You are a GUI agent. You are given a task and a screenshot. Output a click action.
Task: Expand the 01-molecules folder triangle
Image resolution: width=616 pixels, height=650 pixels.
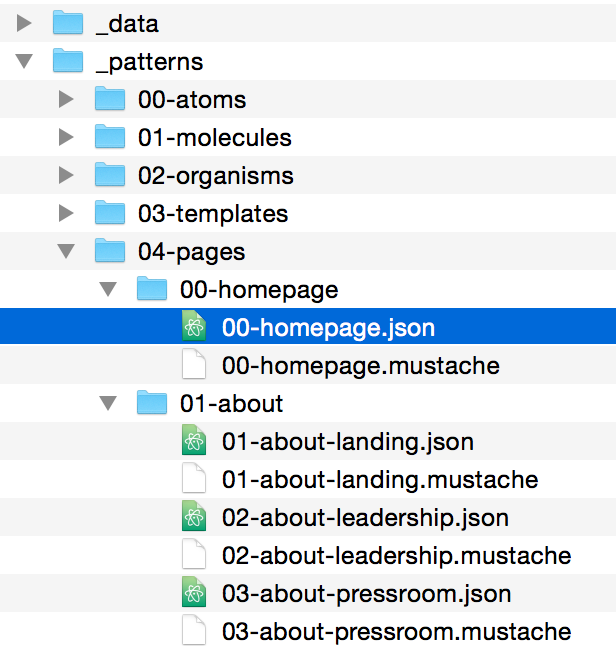coord(66,137)
